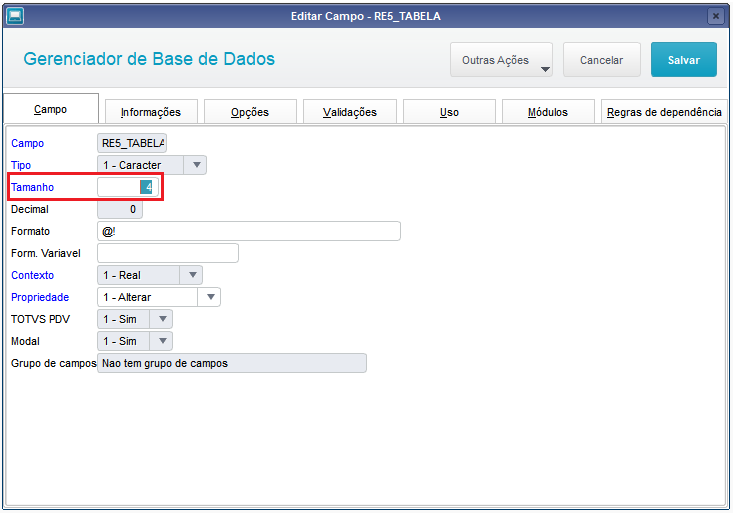This screenshot has width=733, height=513.
Task: Go to the Validações tab
Action: [x=350, y=112]
